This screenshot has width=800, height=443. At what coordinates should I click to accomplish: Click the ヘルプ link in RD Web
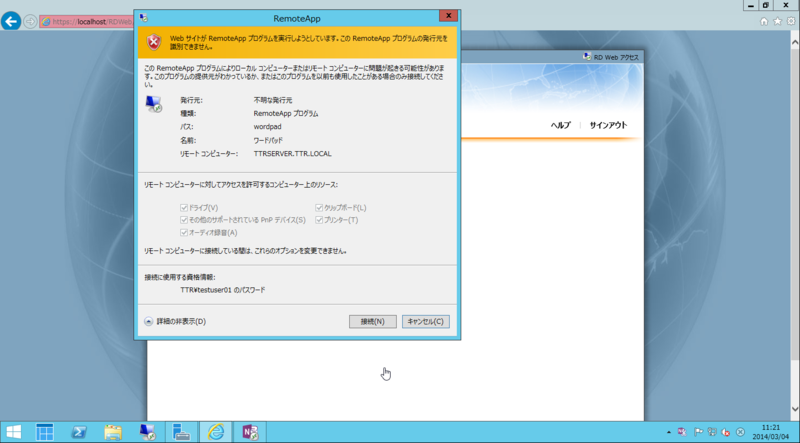point(560,125)
